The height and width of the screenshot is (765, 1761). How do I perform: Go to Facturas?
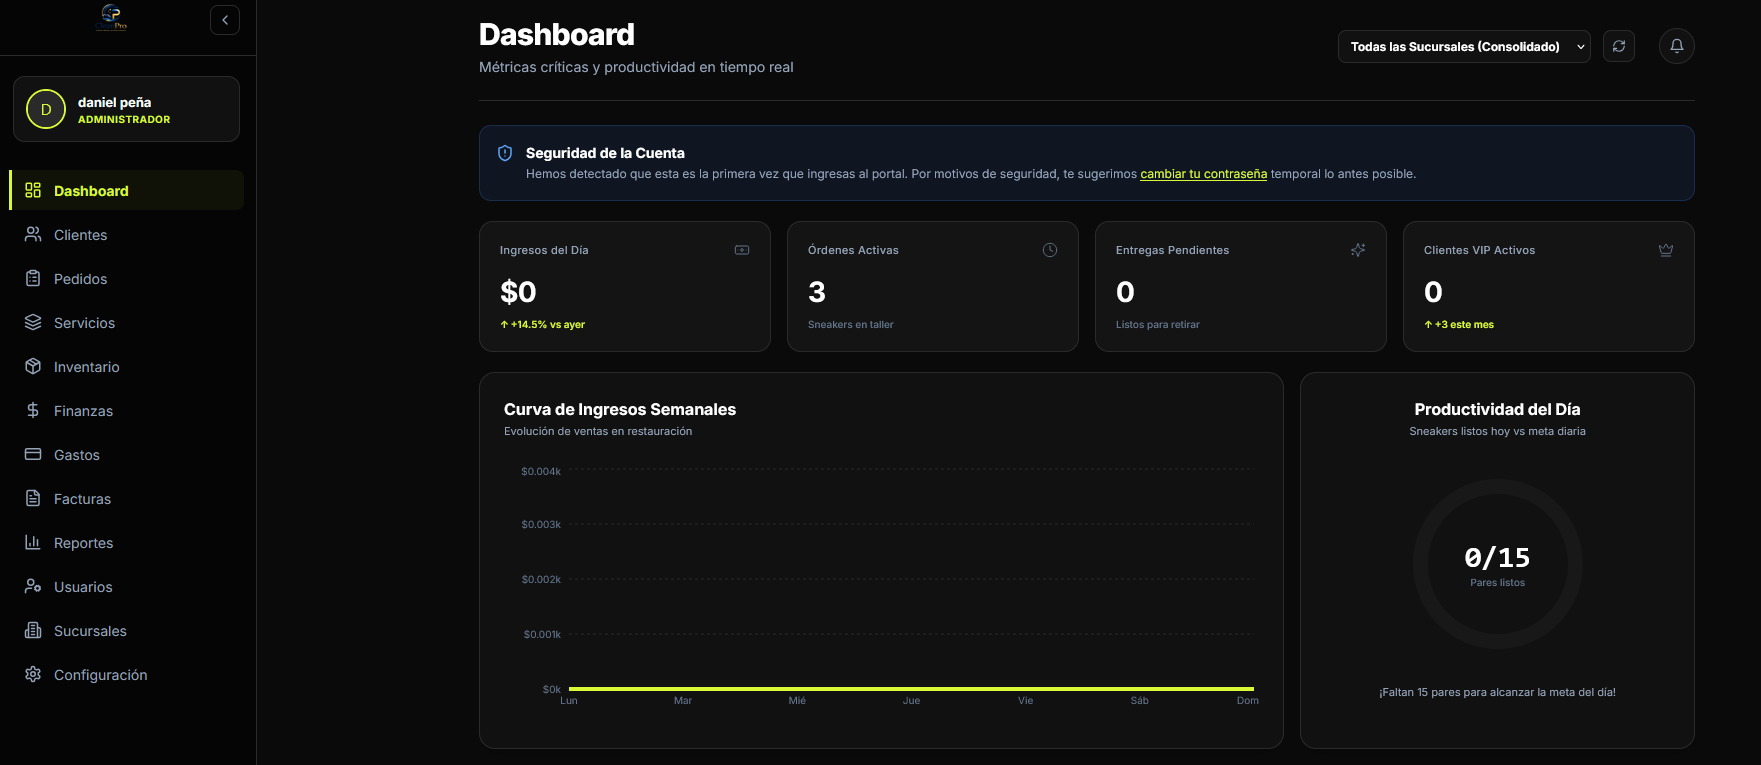[x=126, y=498]
